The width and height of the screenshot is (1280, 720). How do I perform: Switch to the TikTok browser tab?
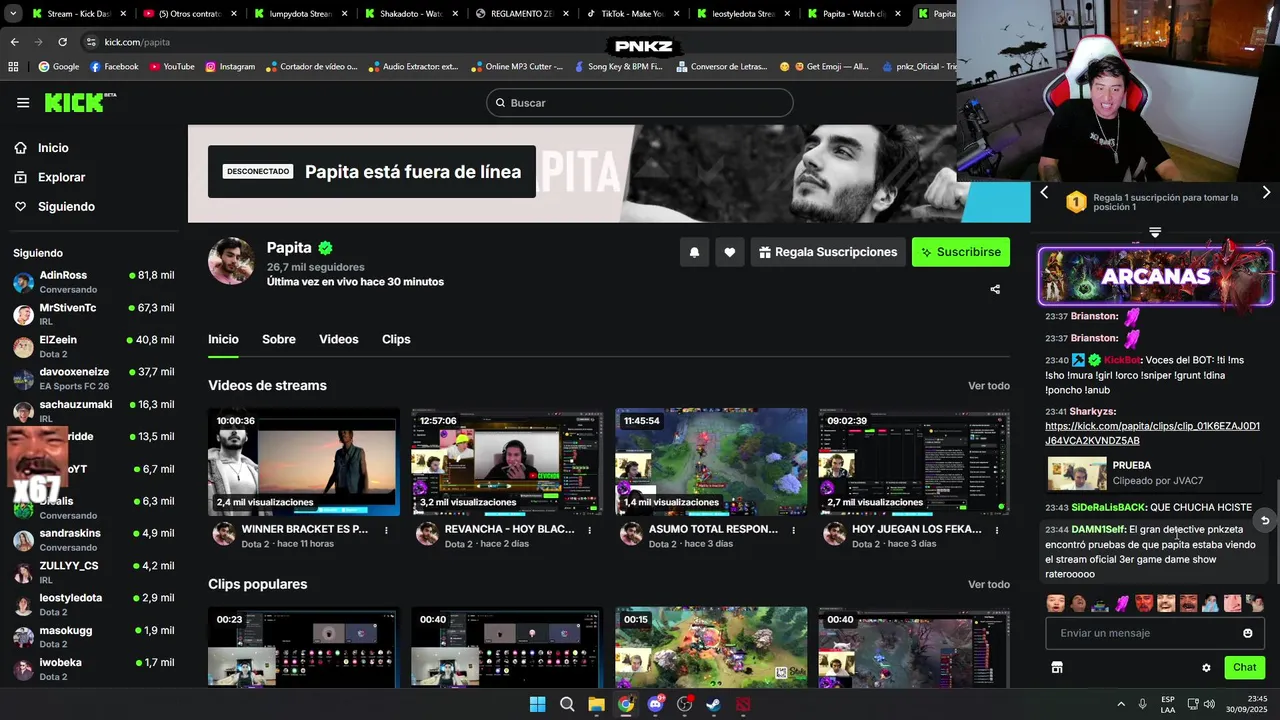click(632, 14)
